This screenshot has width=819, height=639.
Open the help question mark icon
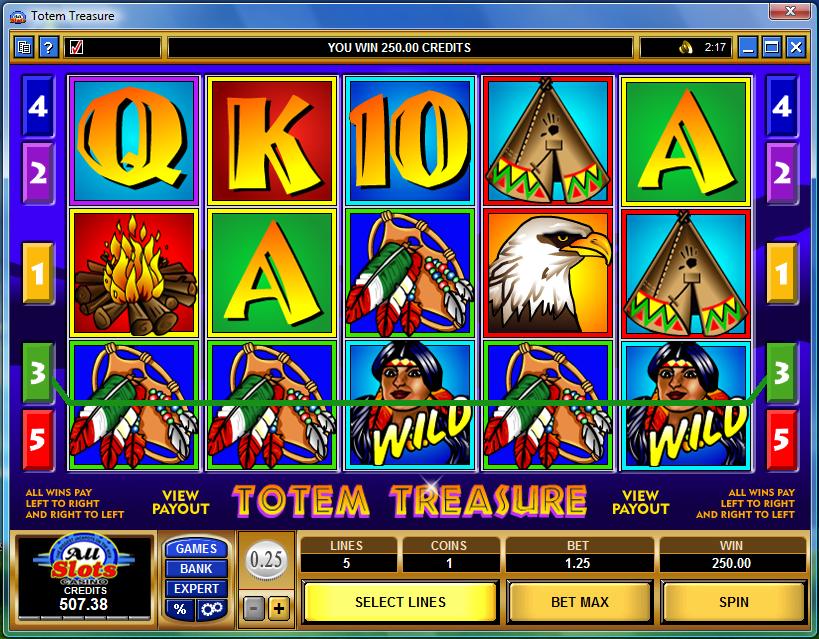[x=48, y=48]
